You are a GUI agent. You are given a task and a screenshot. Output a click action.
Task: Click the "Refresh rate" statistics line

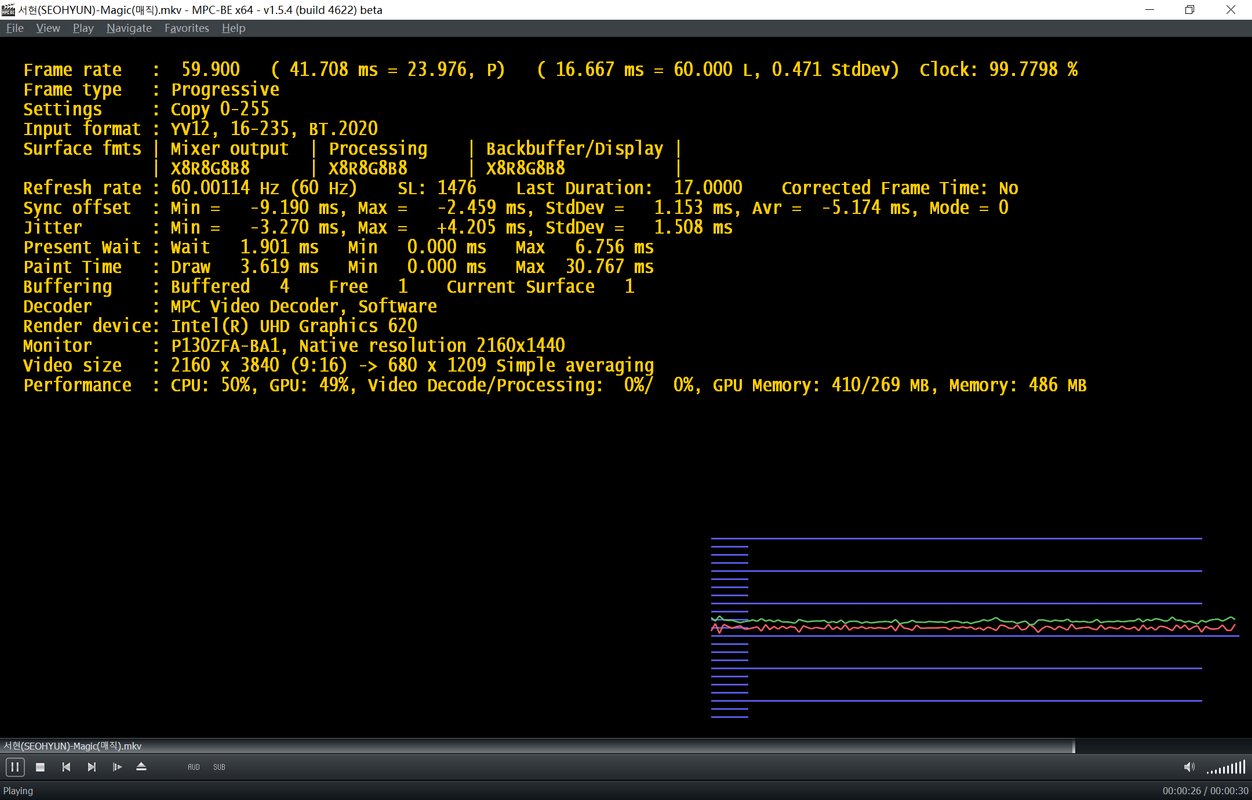coord(521,188)
